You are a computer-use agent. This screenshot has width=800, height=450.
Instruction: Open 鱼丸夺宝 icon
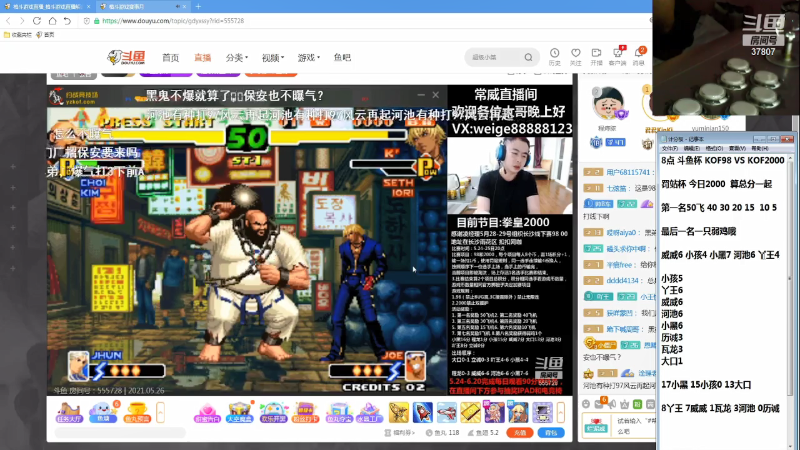339,413
